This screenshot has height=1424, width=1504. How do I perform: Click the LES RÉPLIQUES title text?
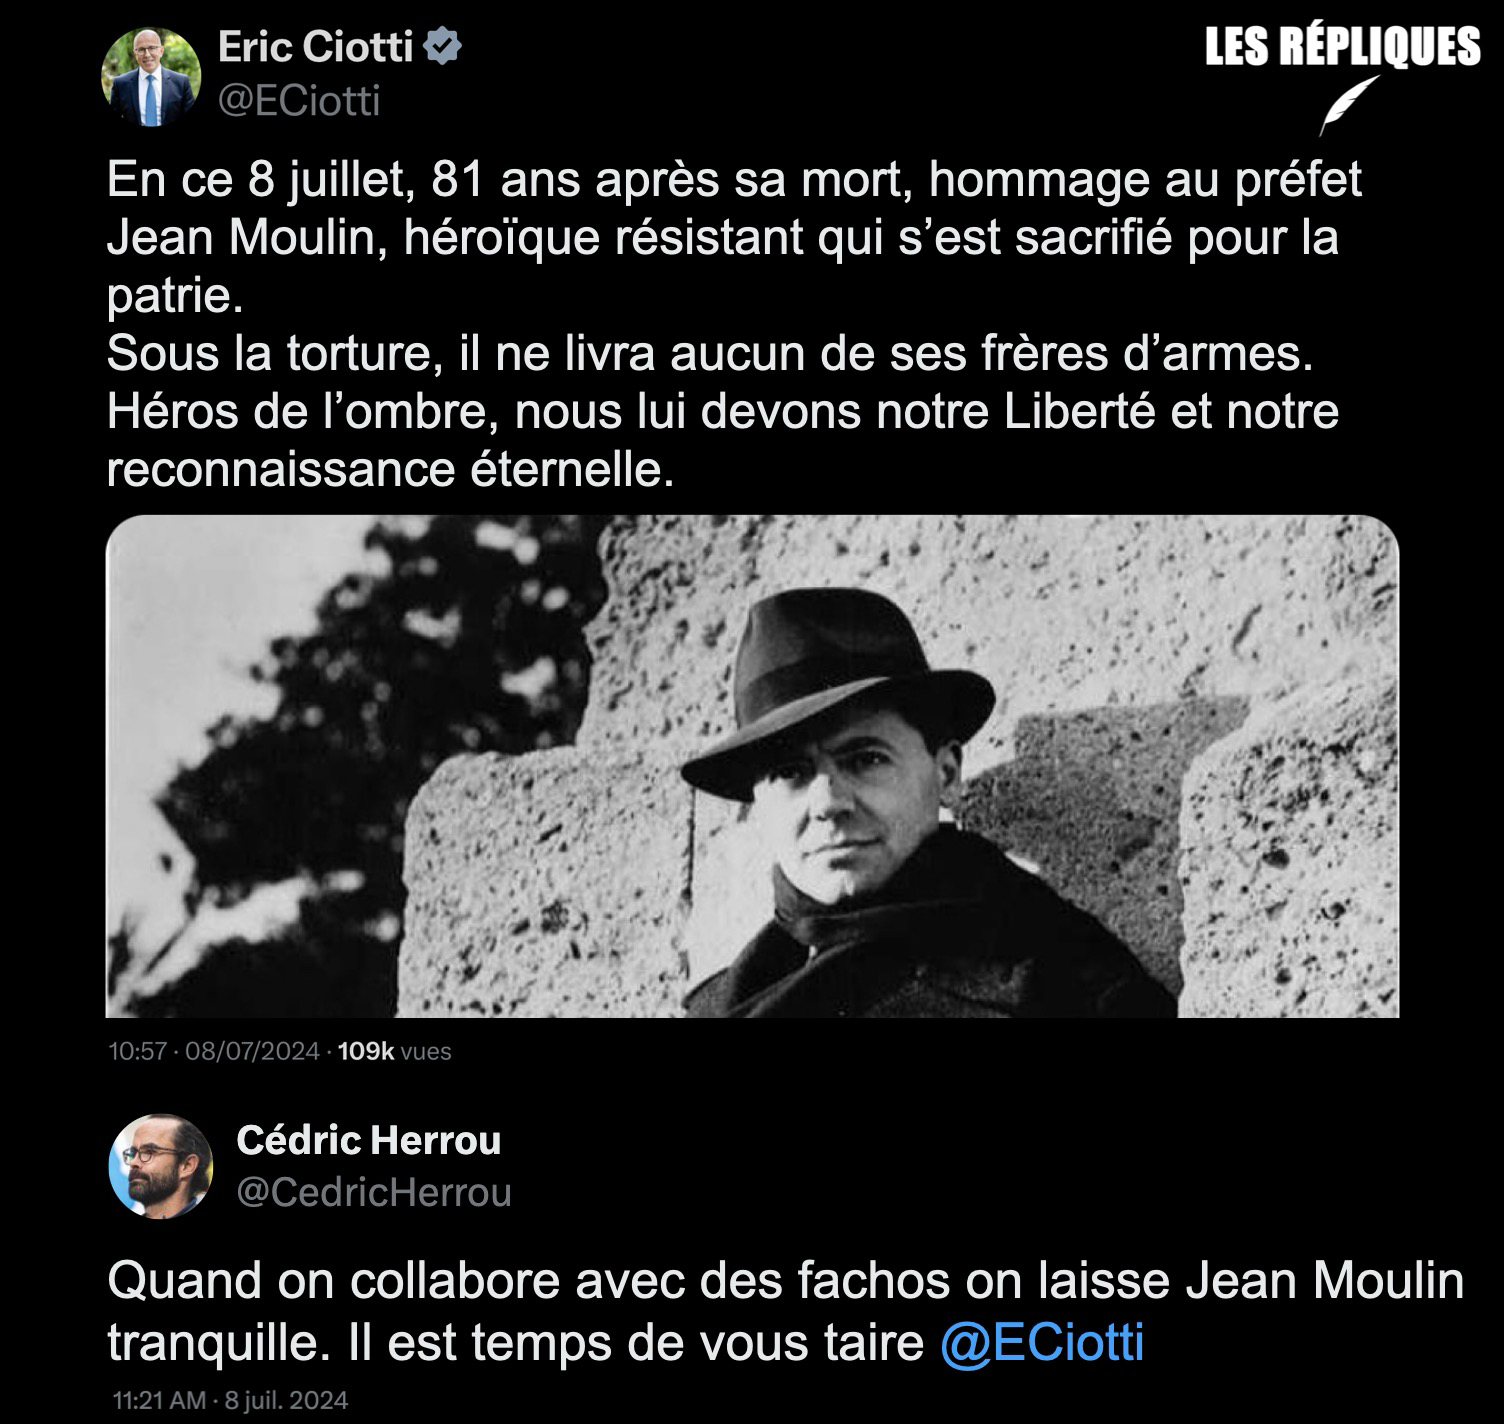(x=1342, y=47)
